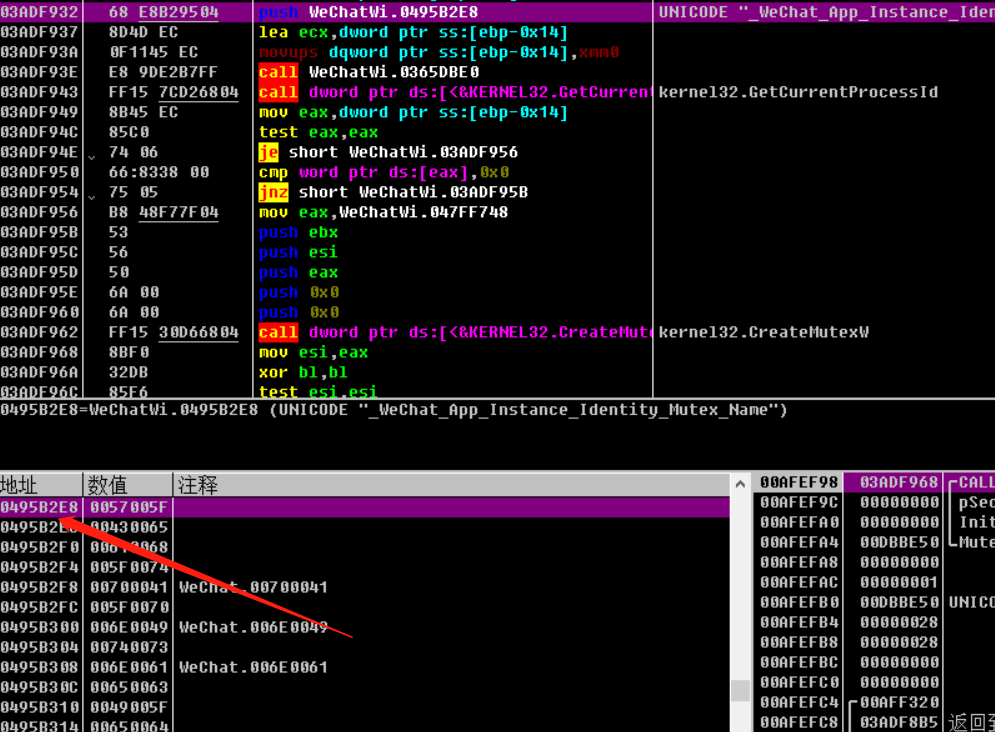Click the jump marker beside address 03ADF954
The height and width of the screenshot is (732, 995).
tap(92, 197)
